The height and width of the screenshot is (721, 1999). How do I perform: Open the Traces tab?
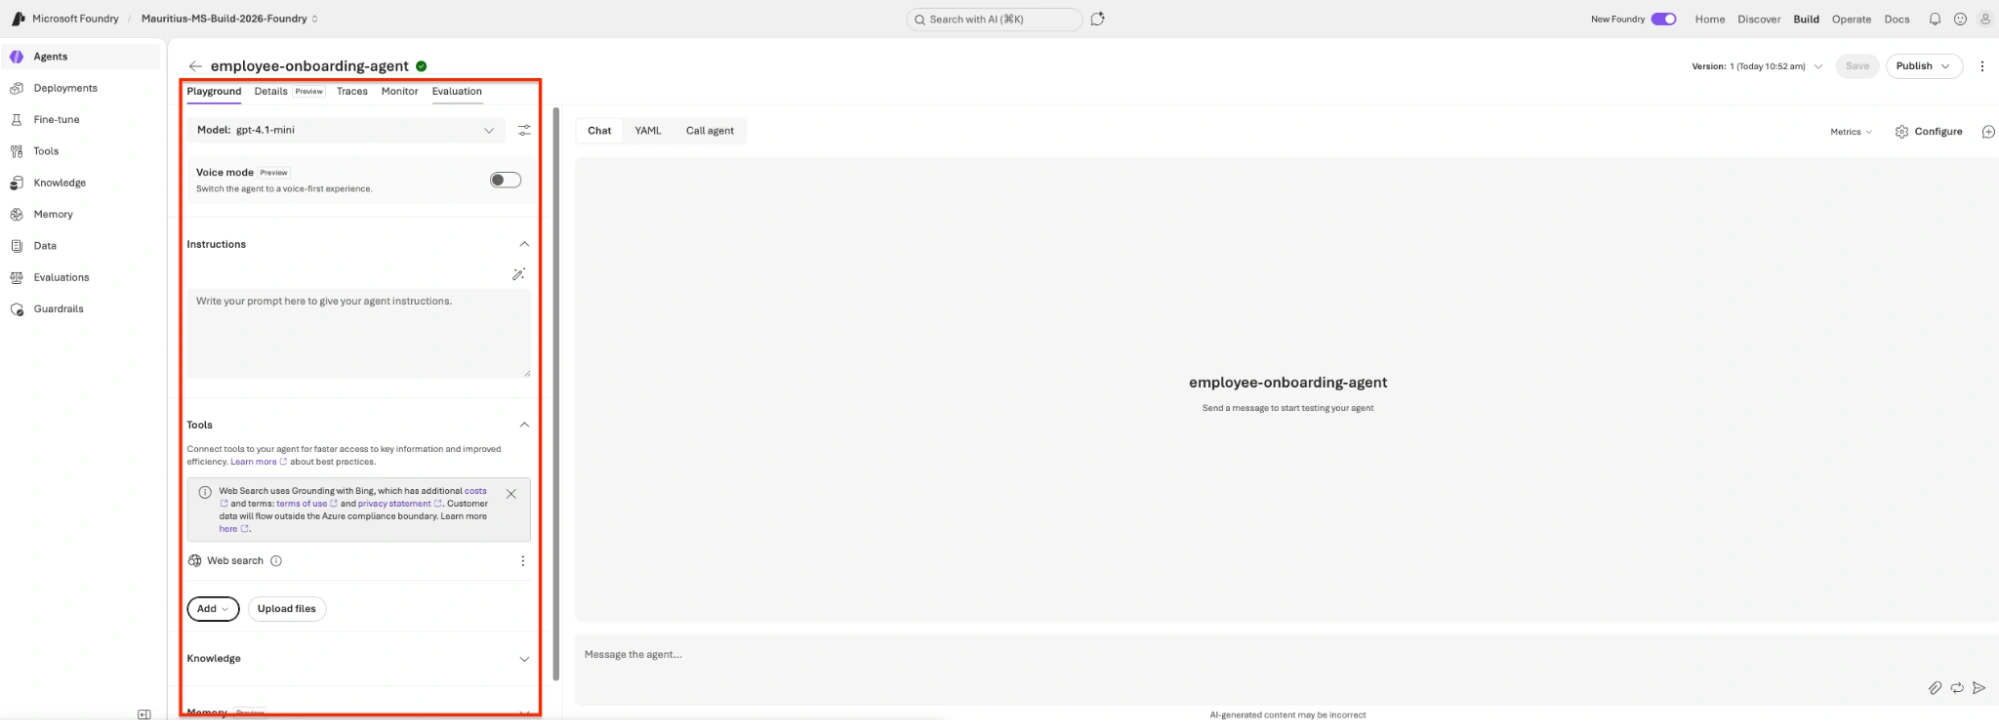pos(352,91)
